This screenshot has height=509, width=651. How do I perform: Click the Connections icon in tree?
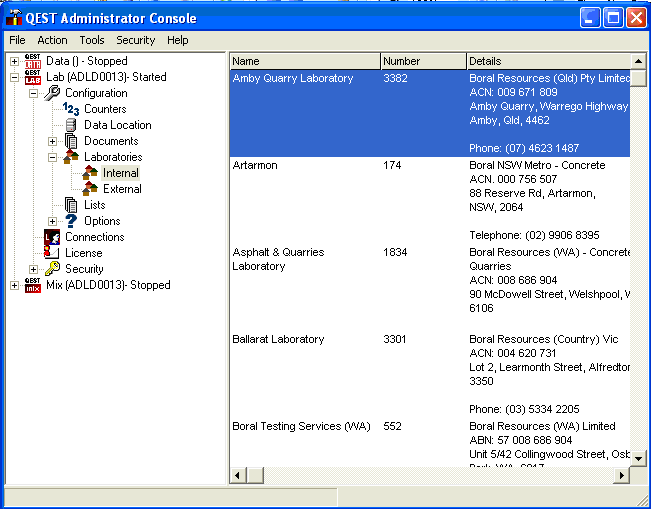pos(52,237)
